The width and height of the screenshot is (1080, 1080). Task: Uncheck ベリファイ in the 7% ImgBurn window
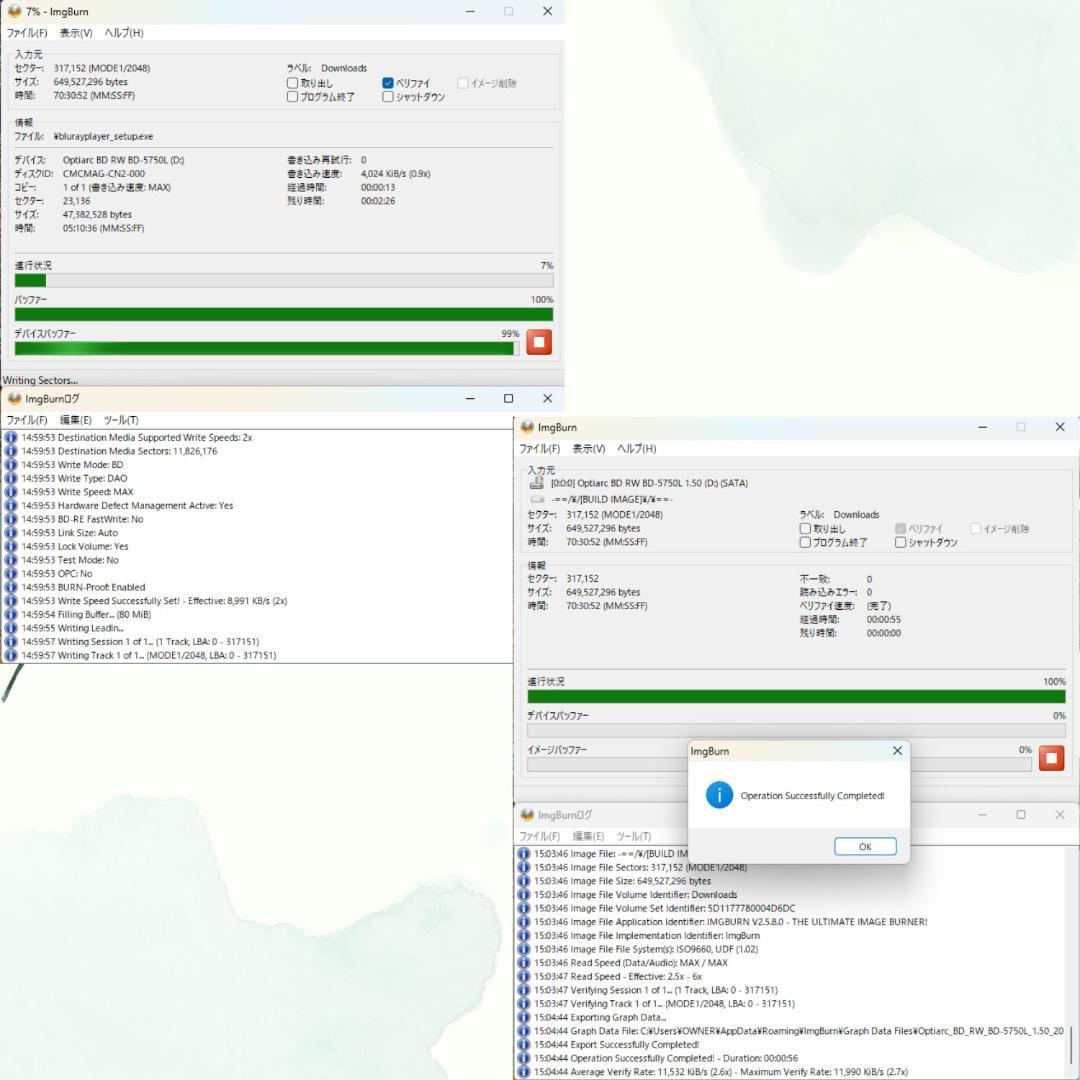tap(388, 83)
